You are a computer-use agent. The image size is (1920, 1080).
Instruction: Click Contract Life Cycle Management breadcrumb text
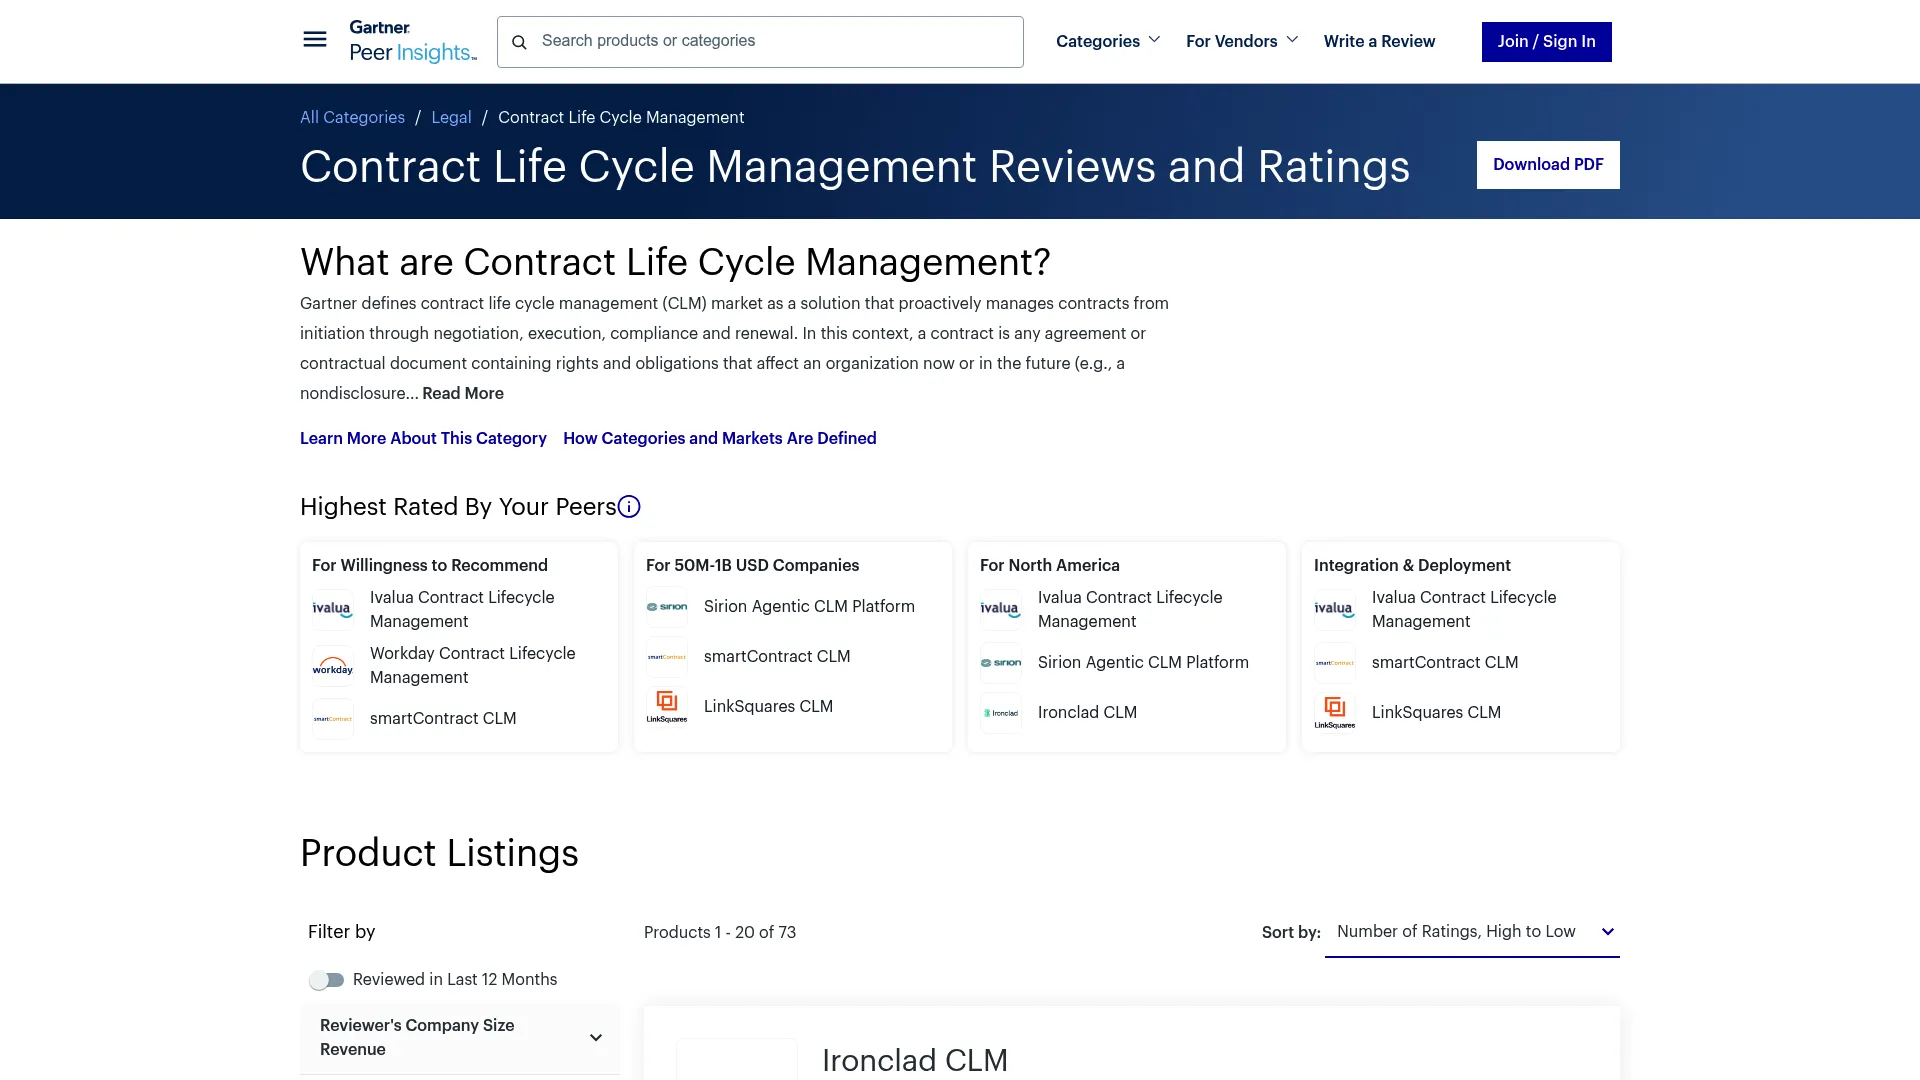tap(621, 117)
